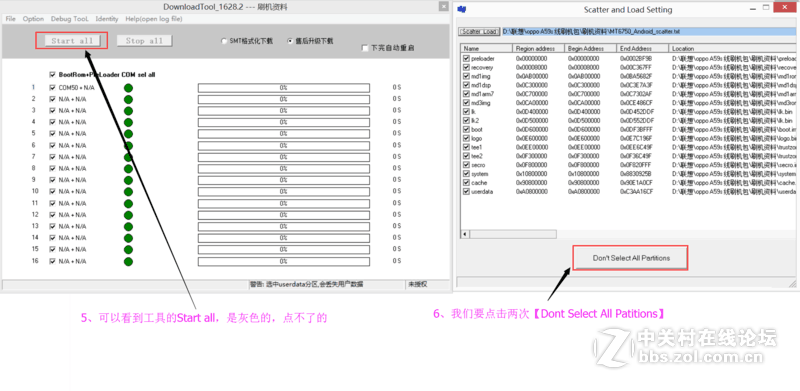Click the progress bar of port 16
This screenshot has height=391, width=800.
click(284, 261)
